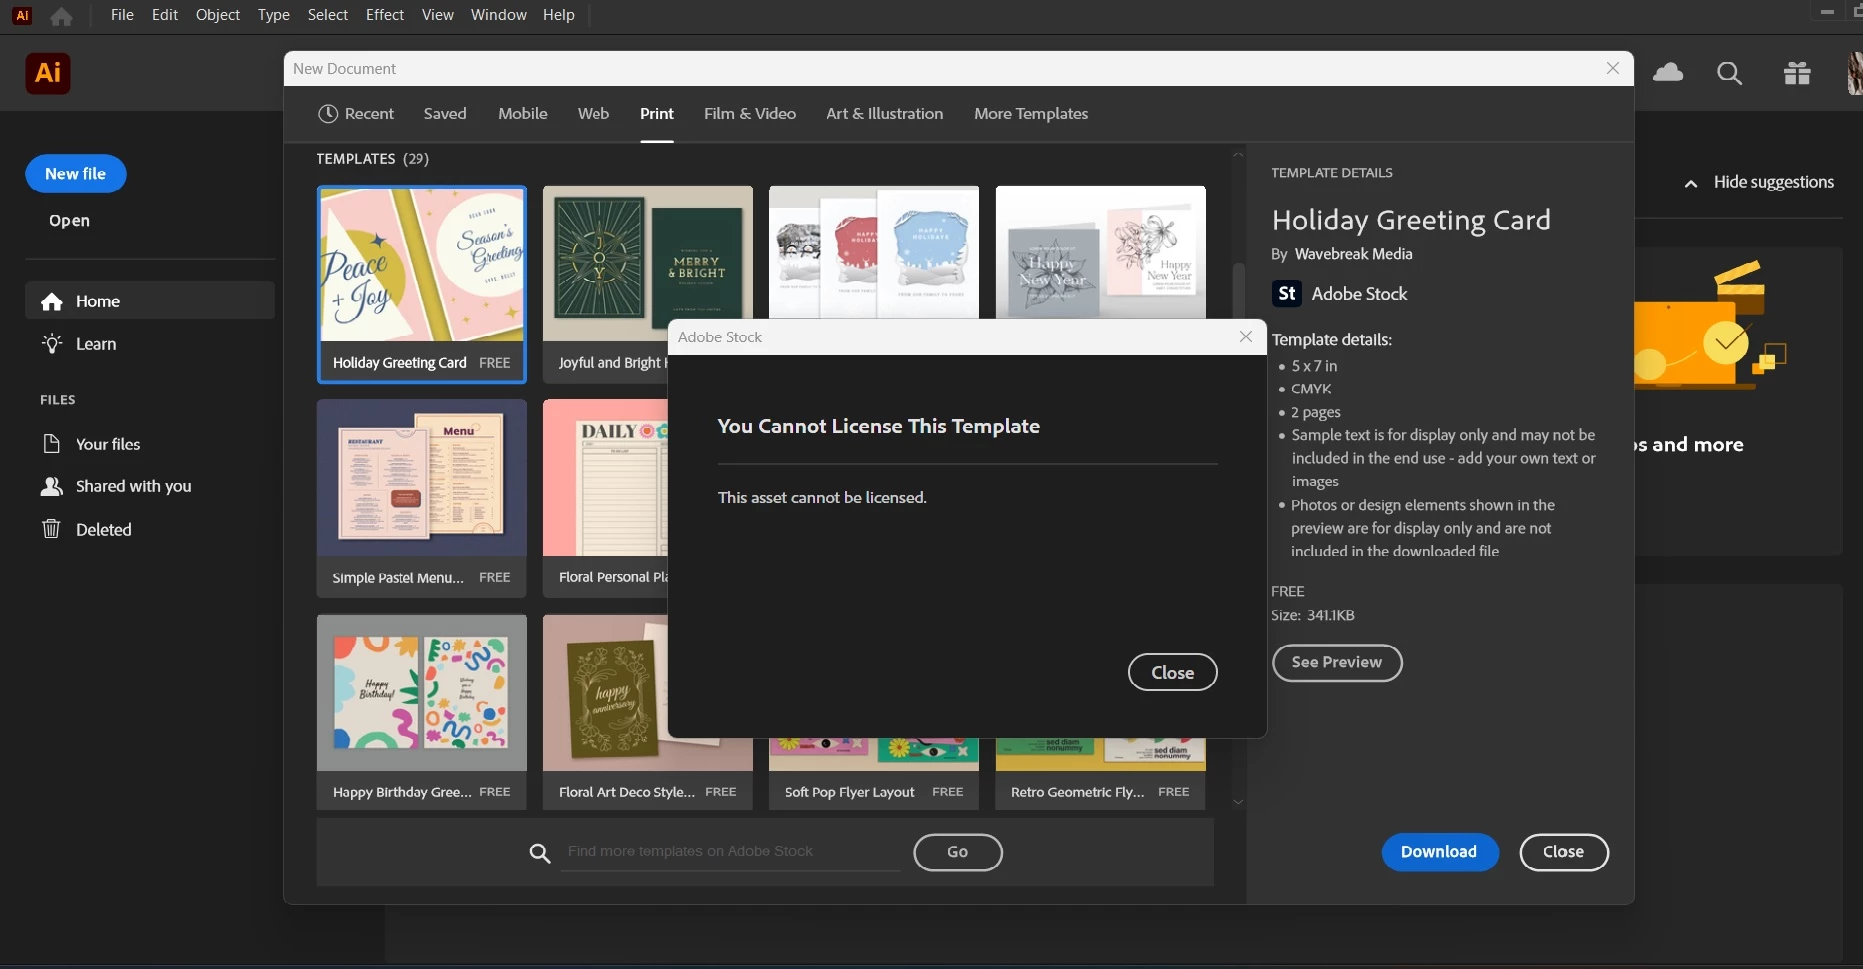Click Close button beside Download
This screenshot has width=1863, height=969.
tap(1564, 852)
